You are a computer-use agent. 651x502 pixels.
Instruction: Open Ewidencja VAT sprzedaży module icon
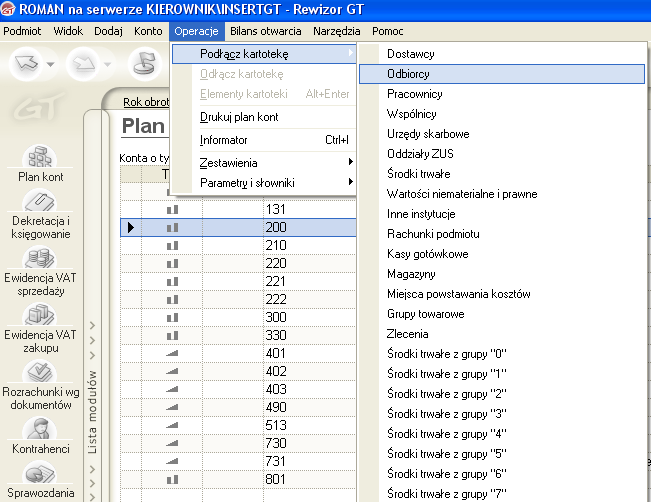40,257
